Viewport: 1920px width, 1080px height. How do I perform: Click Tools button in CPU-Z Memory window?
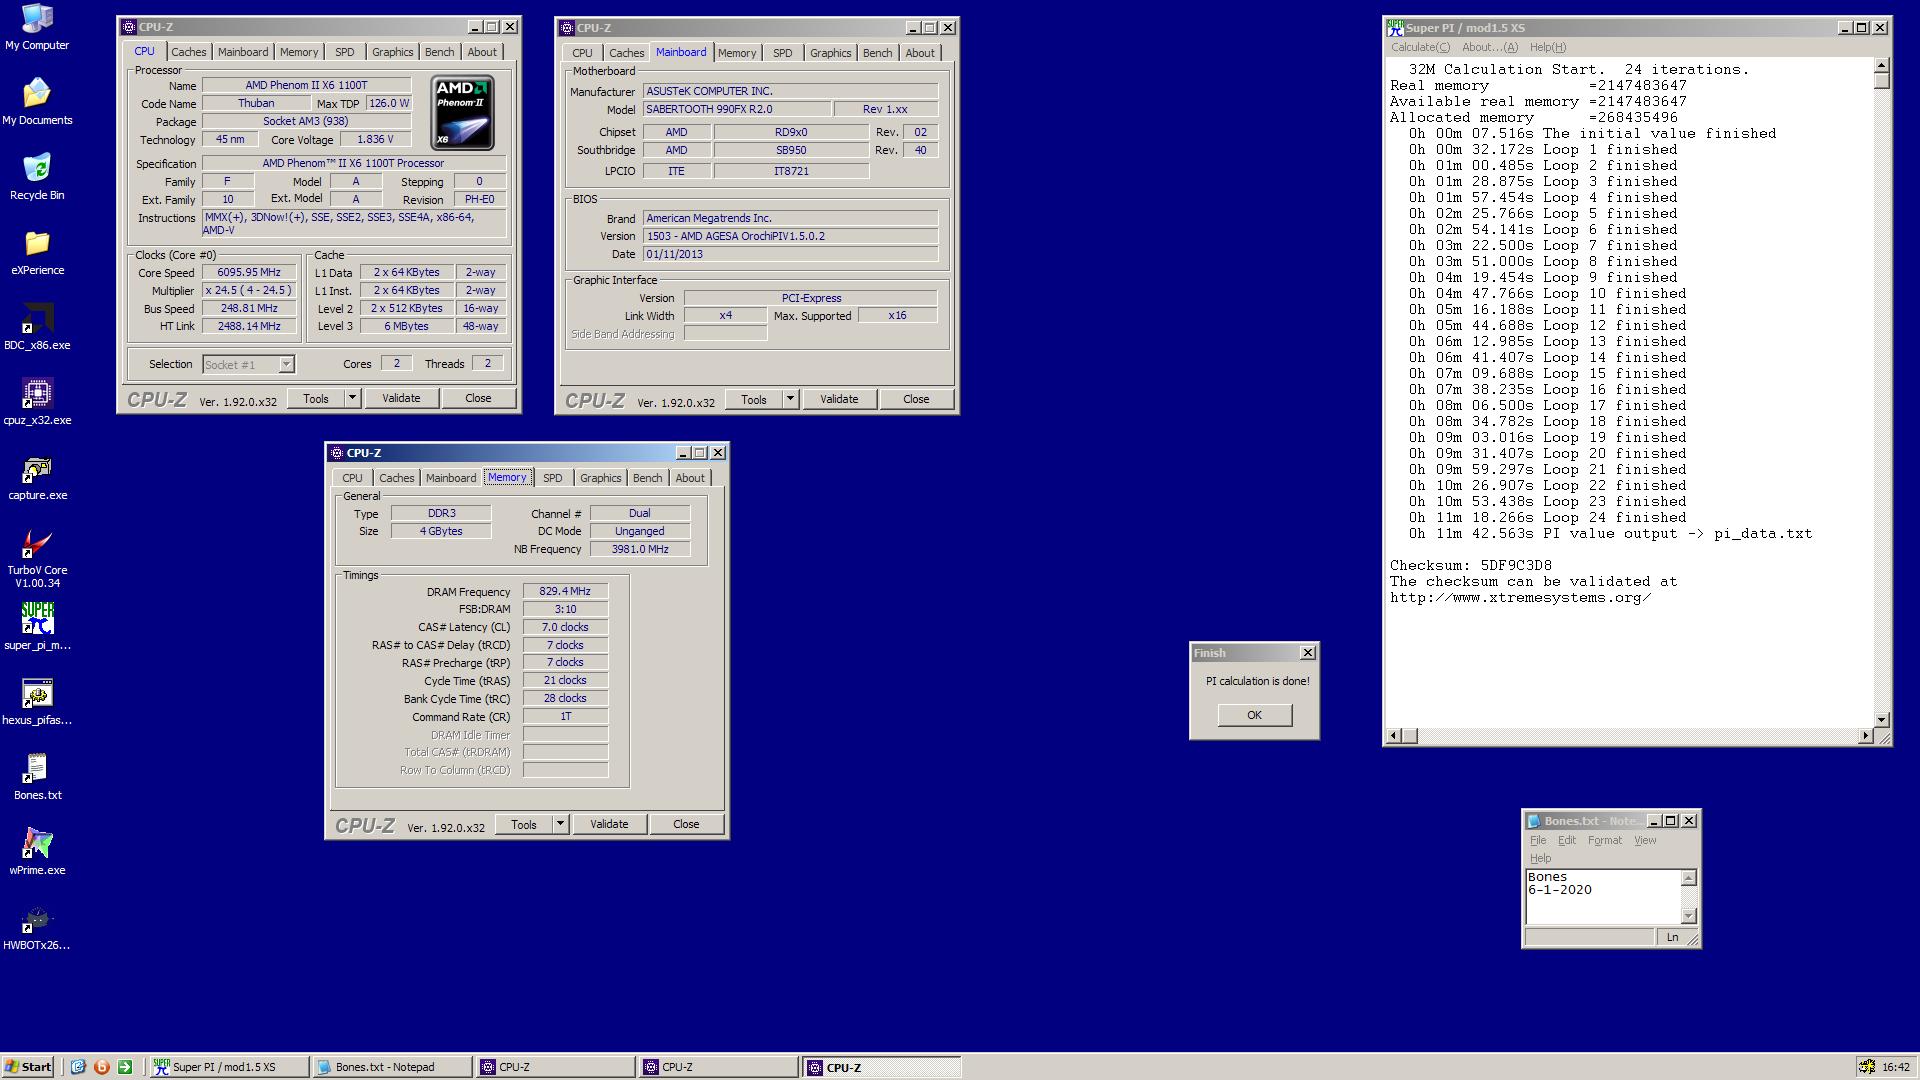tap(524, 824)
